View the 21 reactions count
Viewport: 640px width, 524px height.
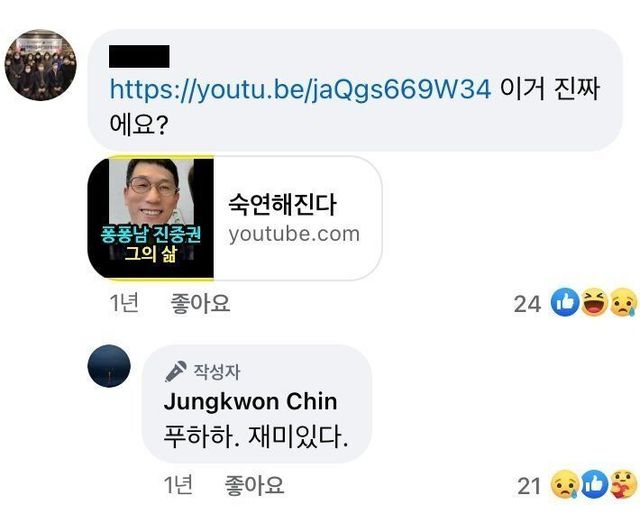tap(530, 487)
